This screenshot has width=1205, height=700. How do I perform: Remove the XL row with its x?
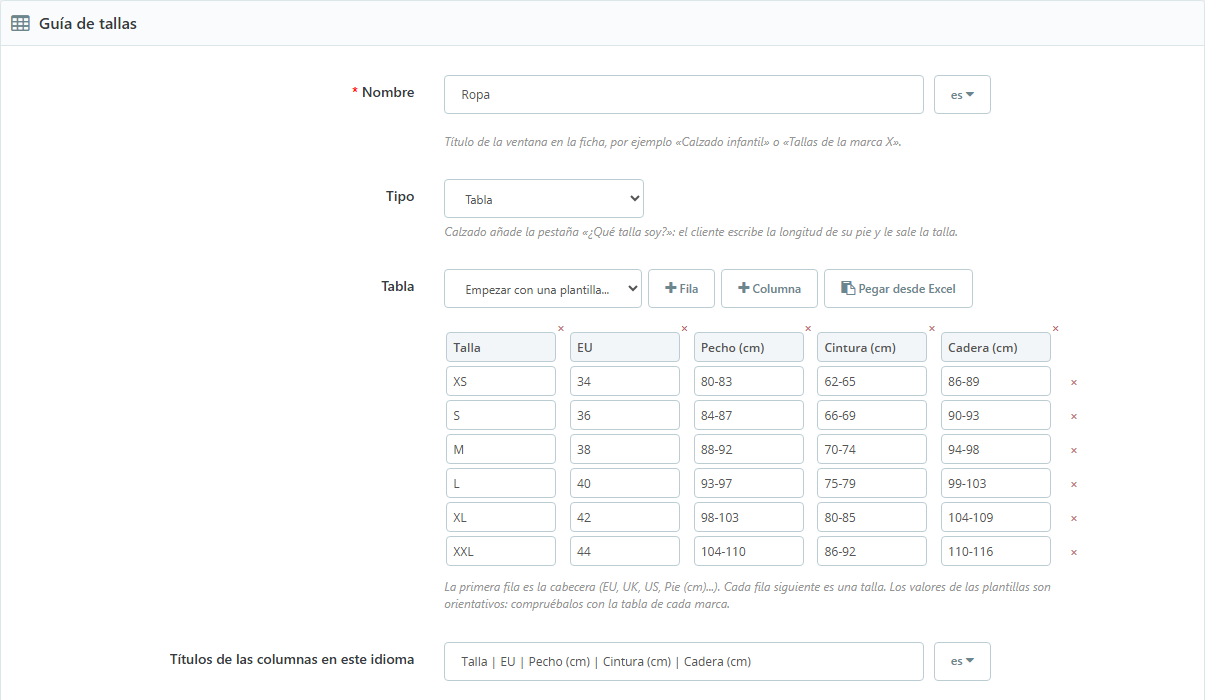pos(1074,518)
